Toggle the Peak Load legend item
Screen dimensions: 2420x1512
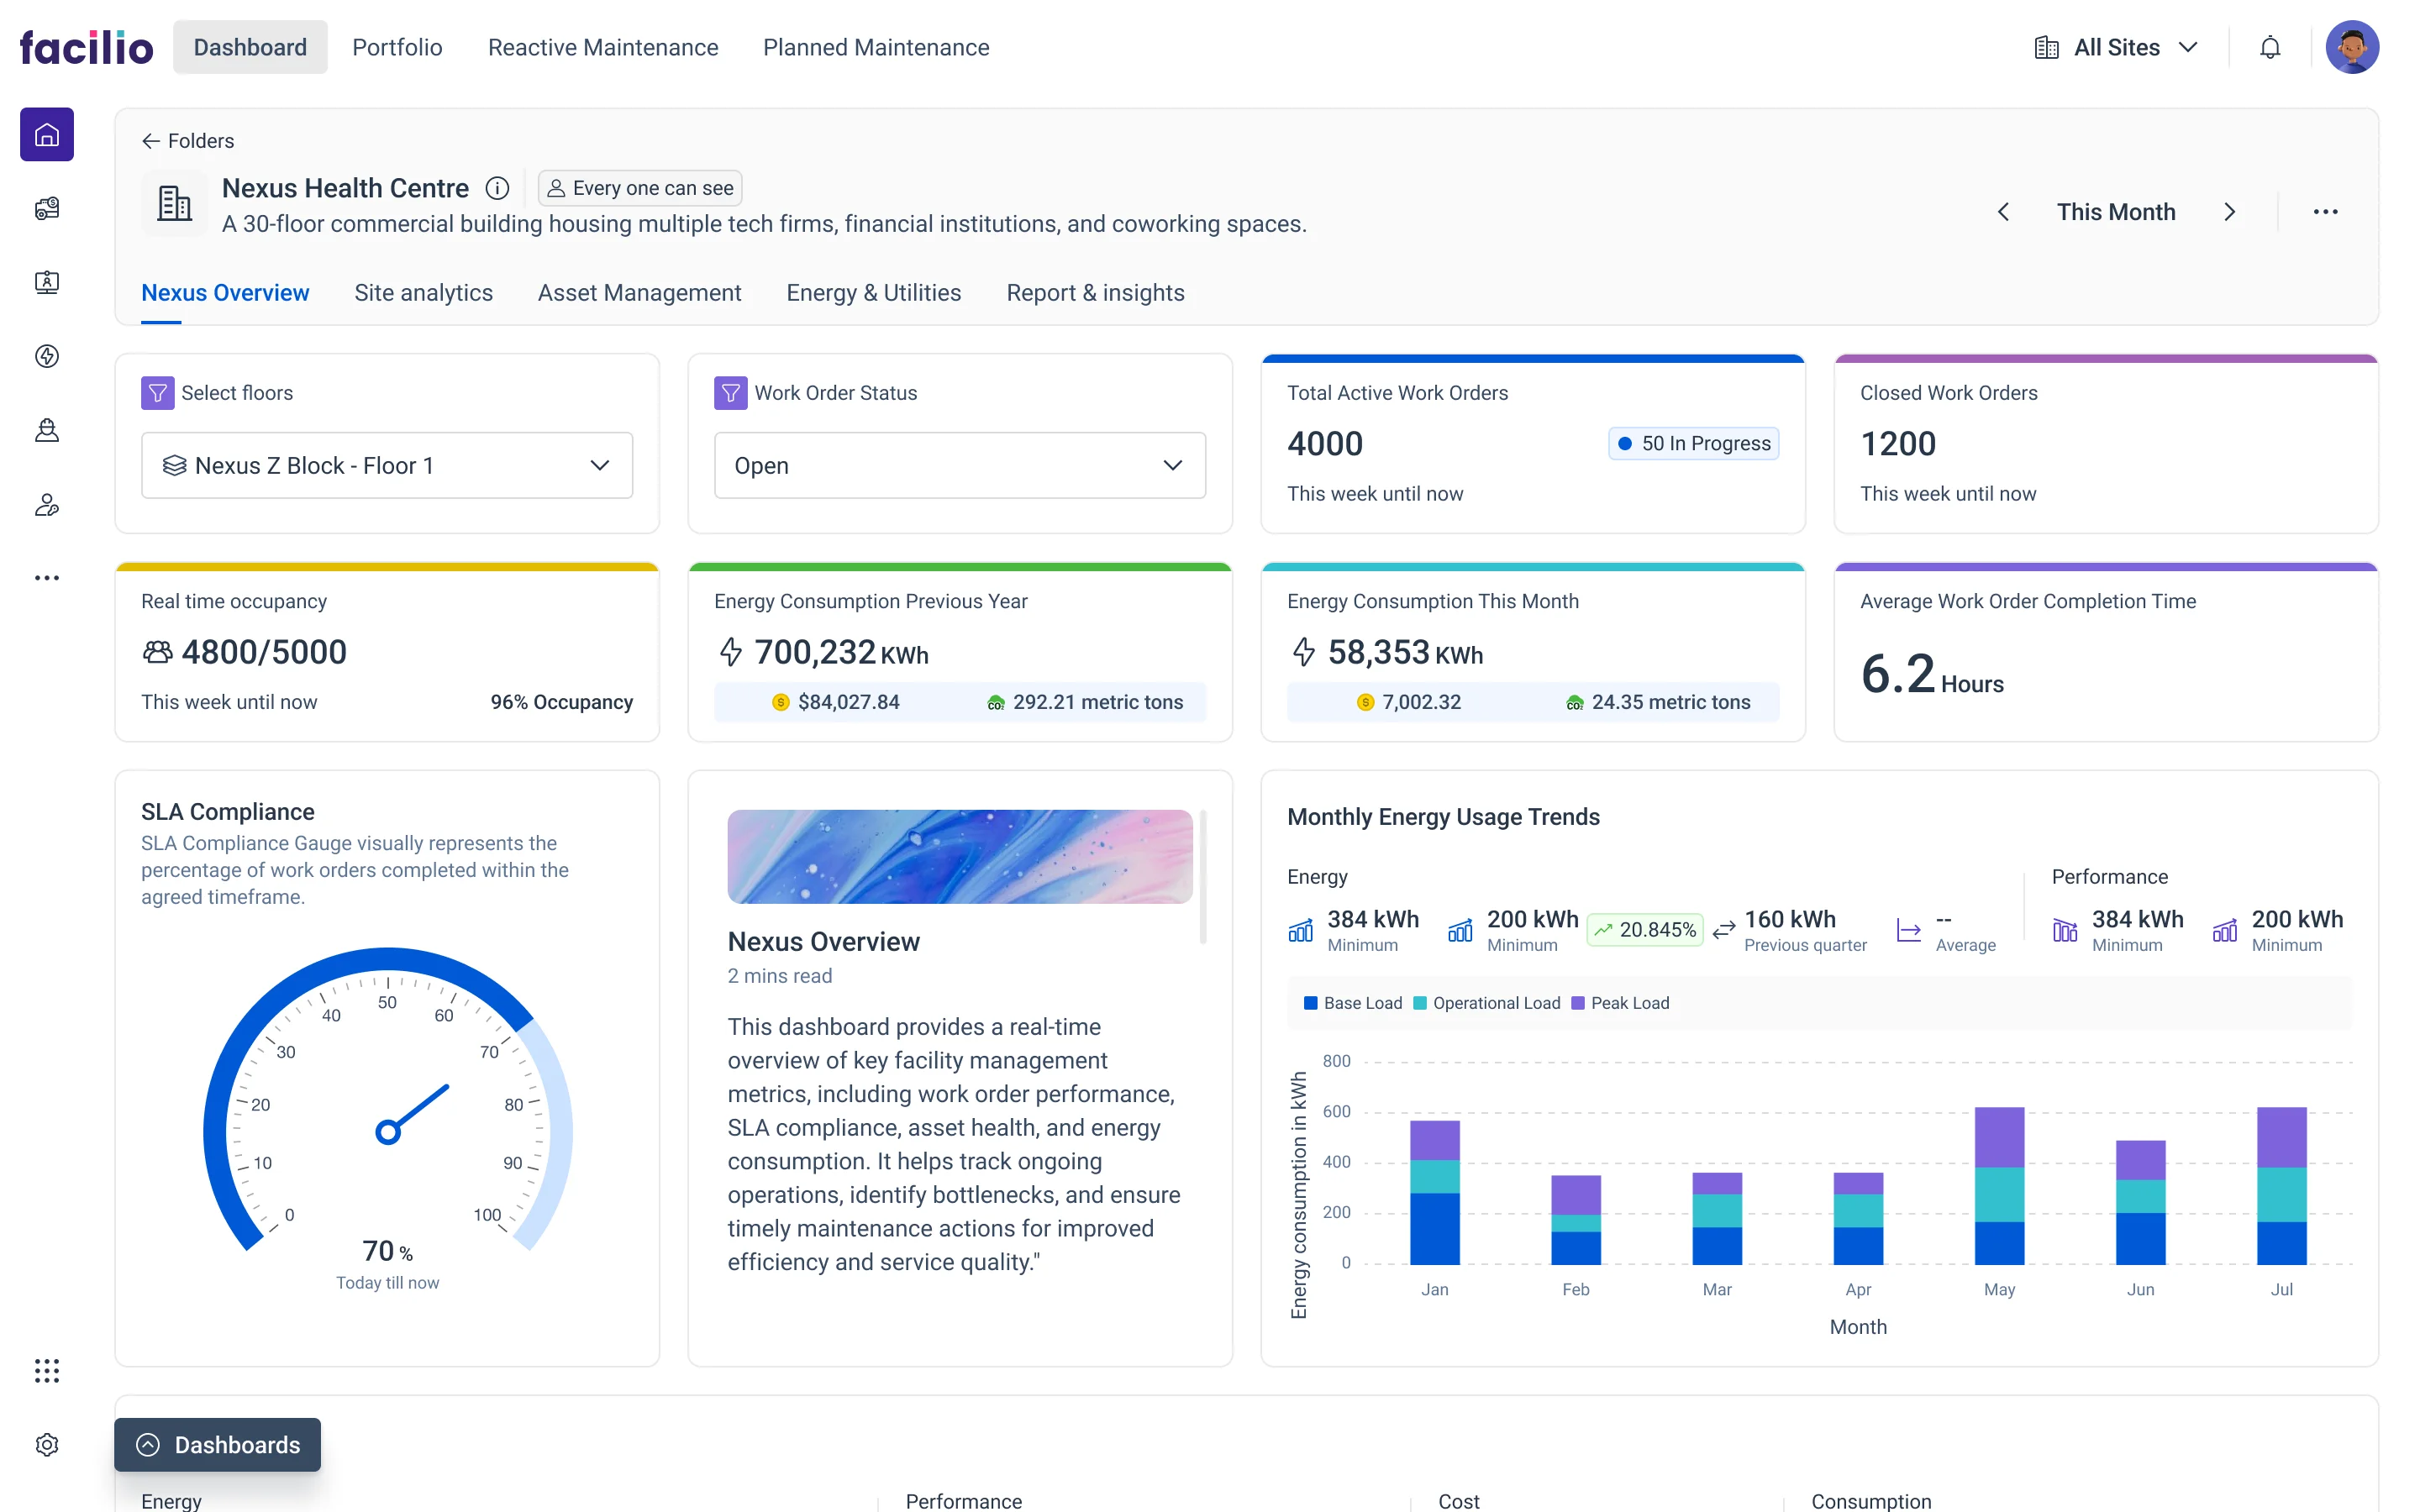click(x=1621, y=1003)
